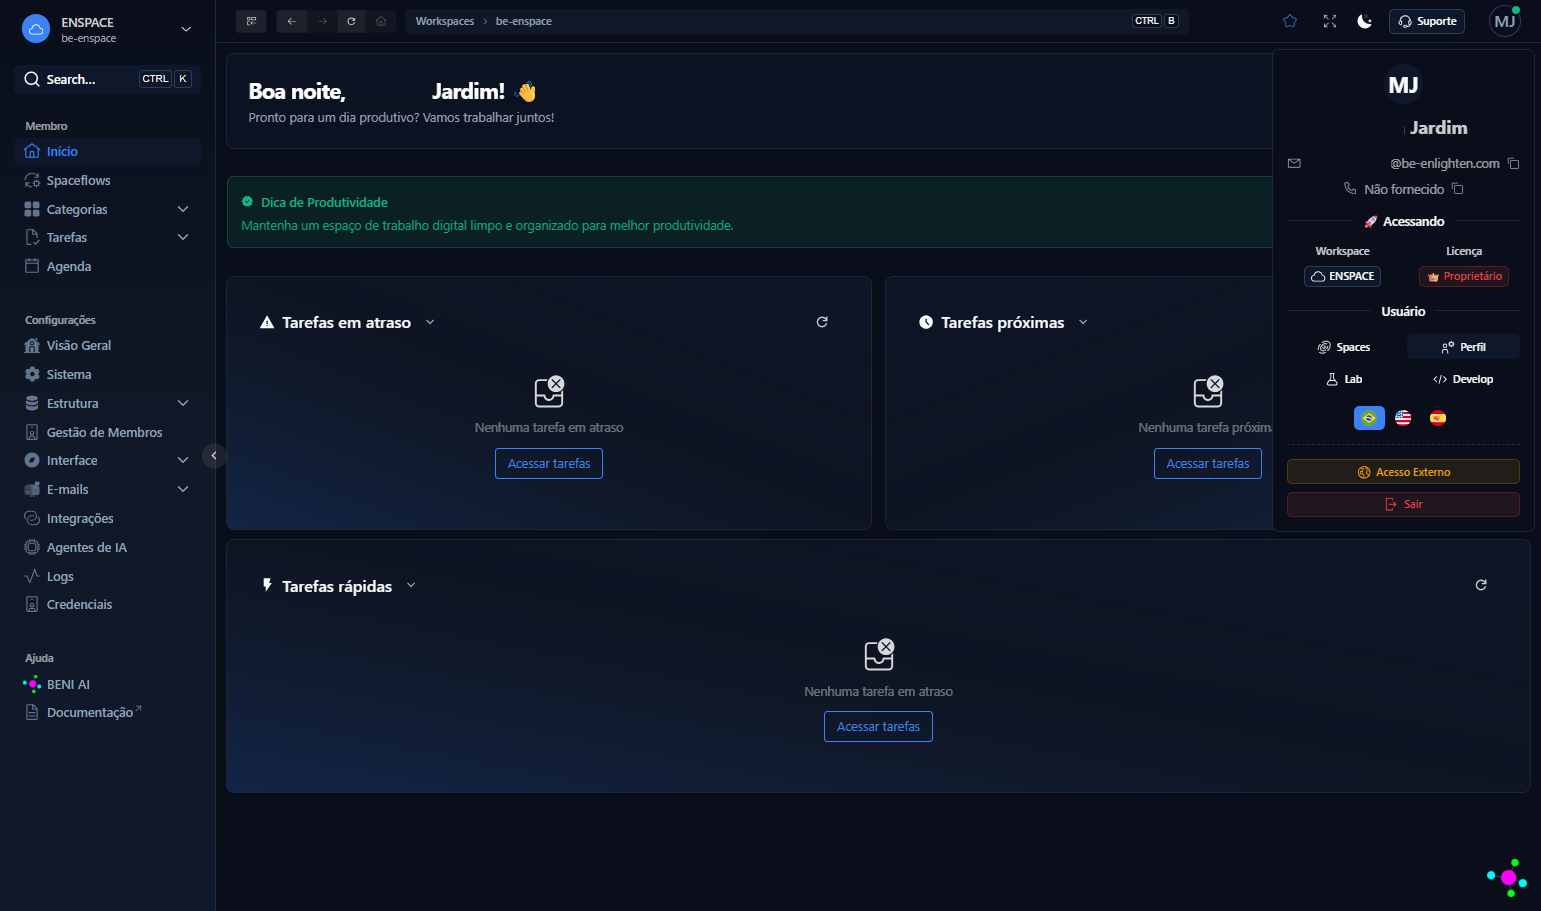The height and width of the screenshot is (911, 1541).
Task: Open the 'Tarefas próximas' title dropdown
Action: pyautogui.click(x=1083, y=322)
